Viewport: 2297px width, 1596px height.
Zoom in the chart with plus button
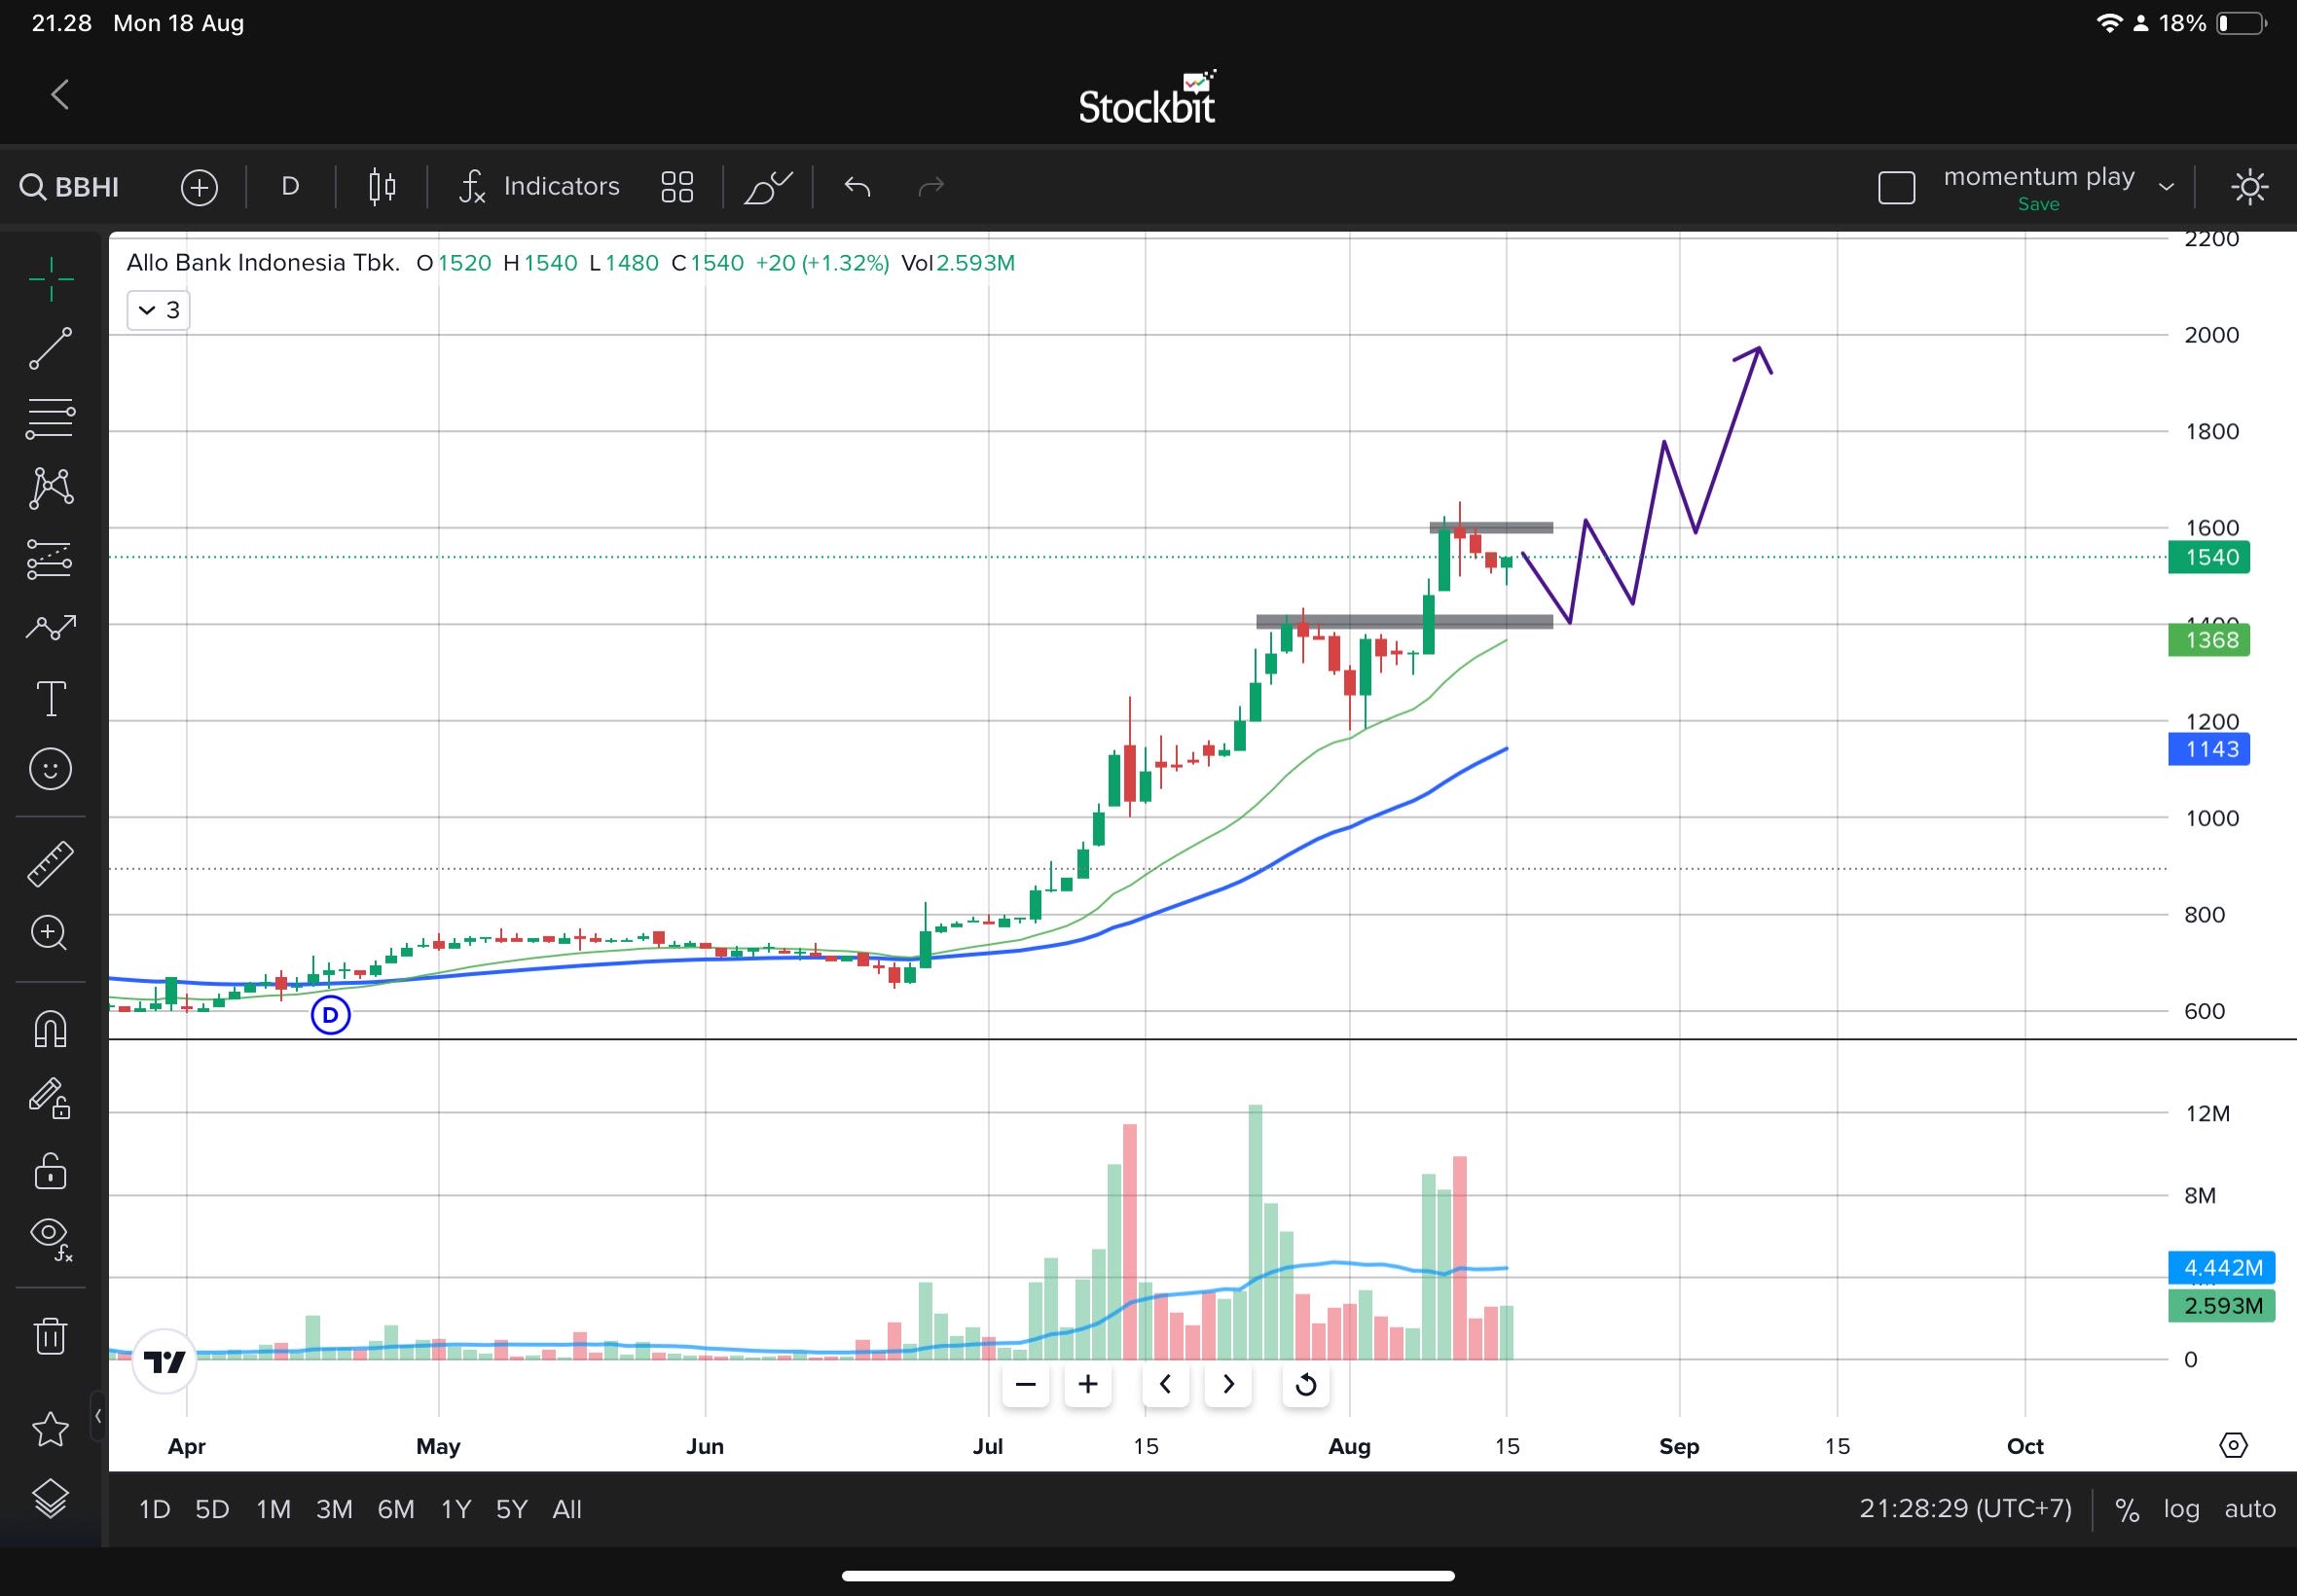[x=1088, y=1385]
